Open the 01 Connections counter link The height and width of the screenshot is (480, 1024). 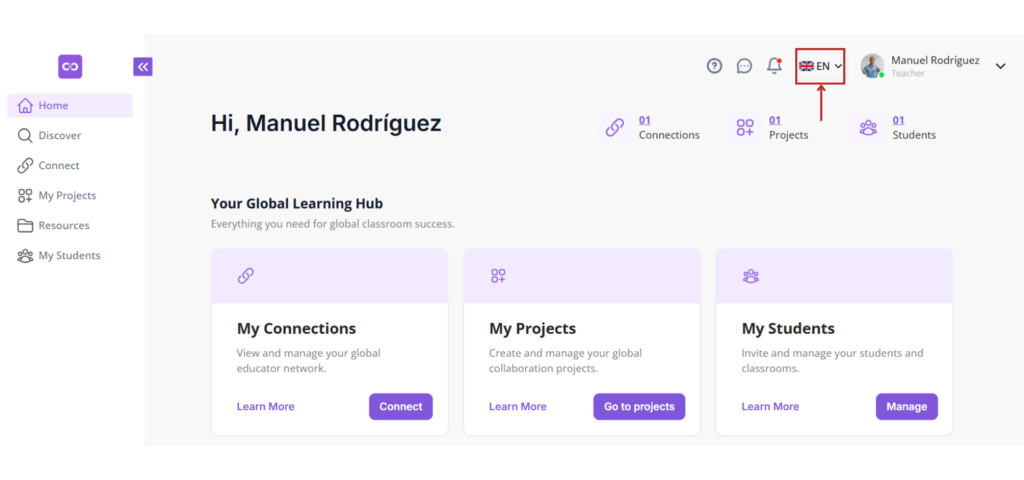pyautogui.click(x=645, y=120)
